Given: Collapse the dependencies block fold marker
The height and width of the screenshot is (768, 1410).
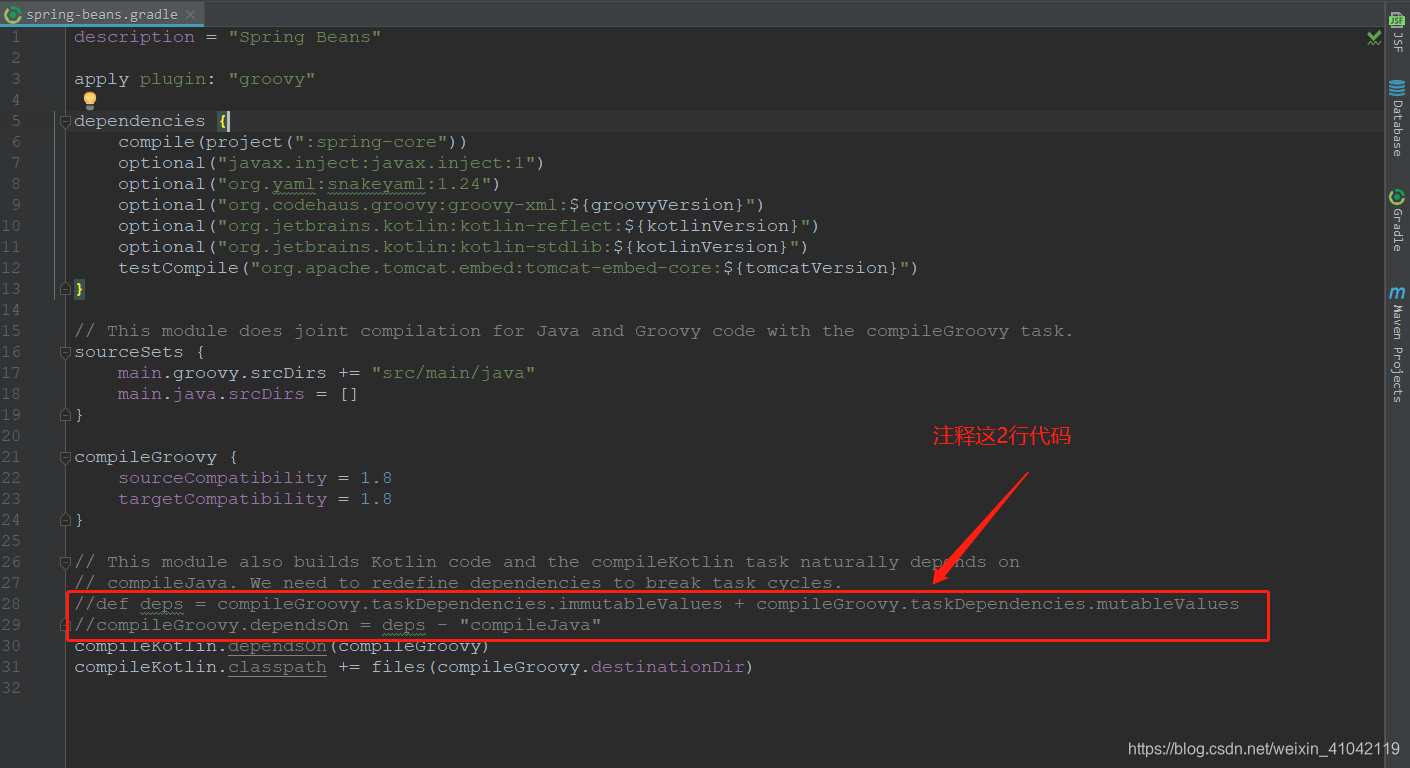Looking at the screenshot, I should coord(65,121).
